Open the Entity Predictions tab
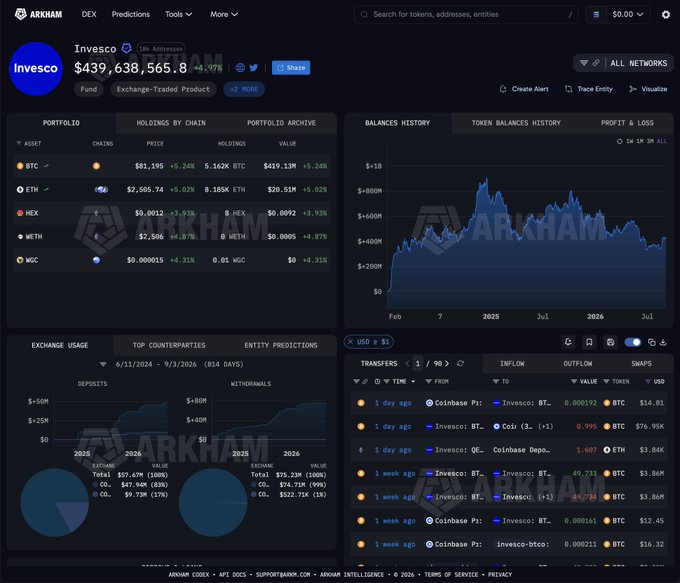 (x=281, y=345)
